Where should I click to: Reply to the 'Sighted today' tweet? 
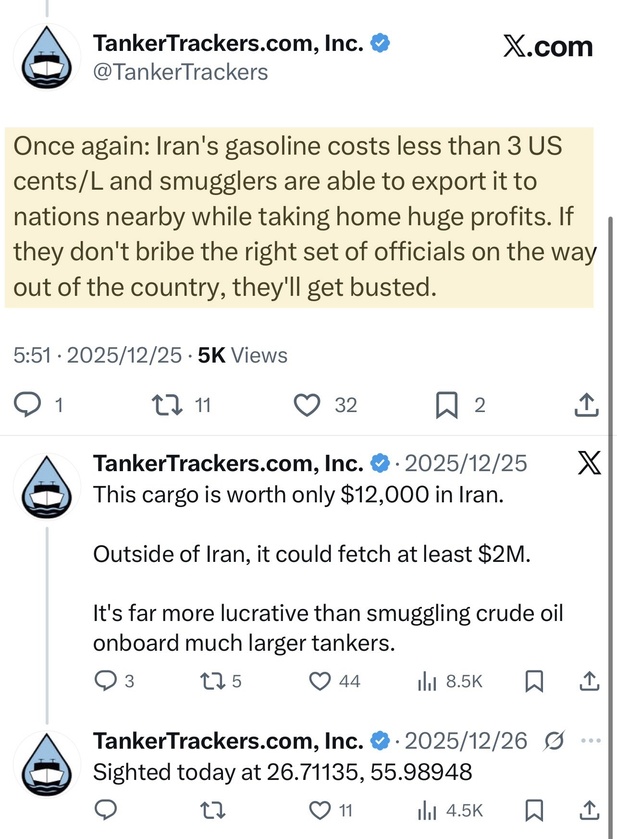104,809
